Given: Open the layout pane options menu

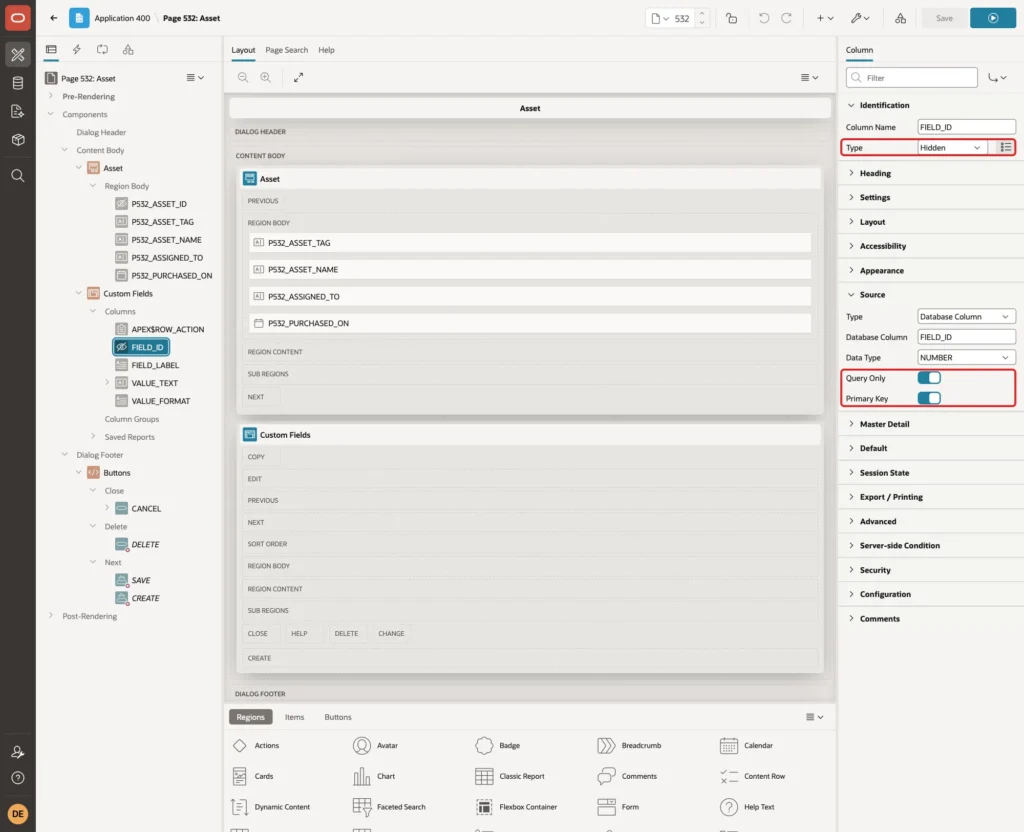Looking at the screenshot, I should tap(810, 77).
